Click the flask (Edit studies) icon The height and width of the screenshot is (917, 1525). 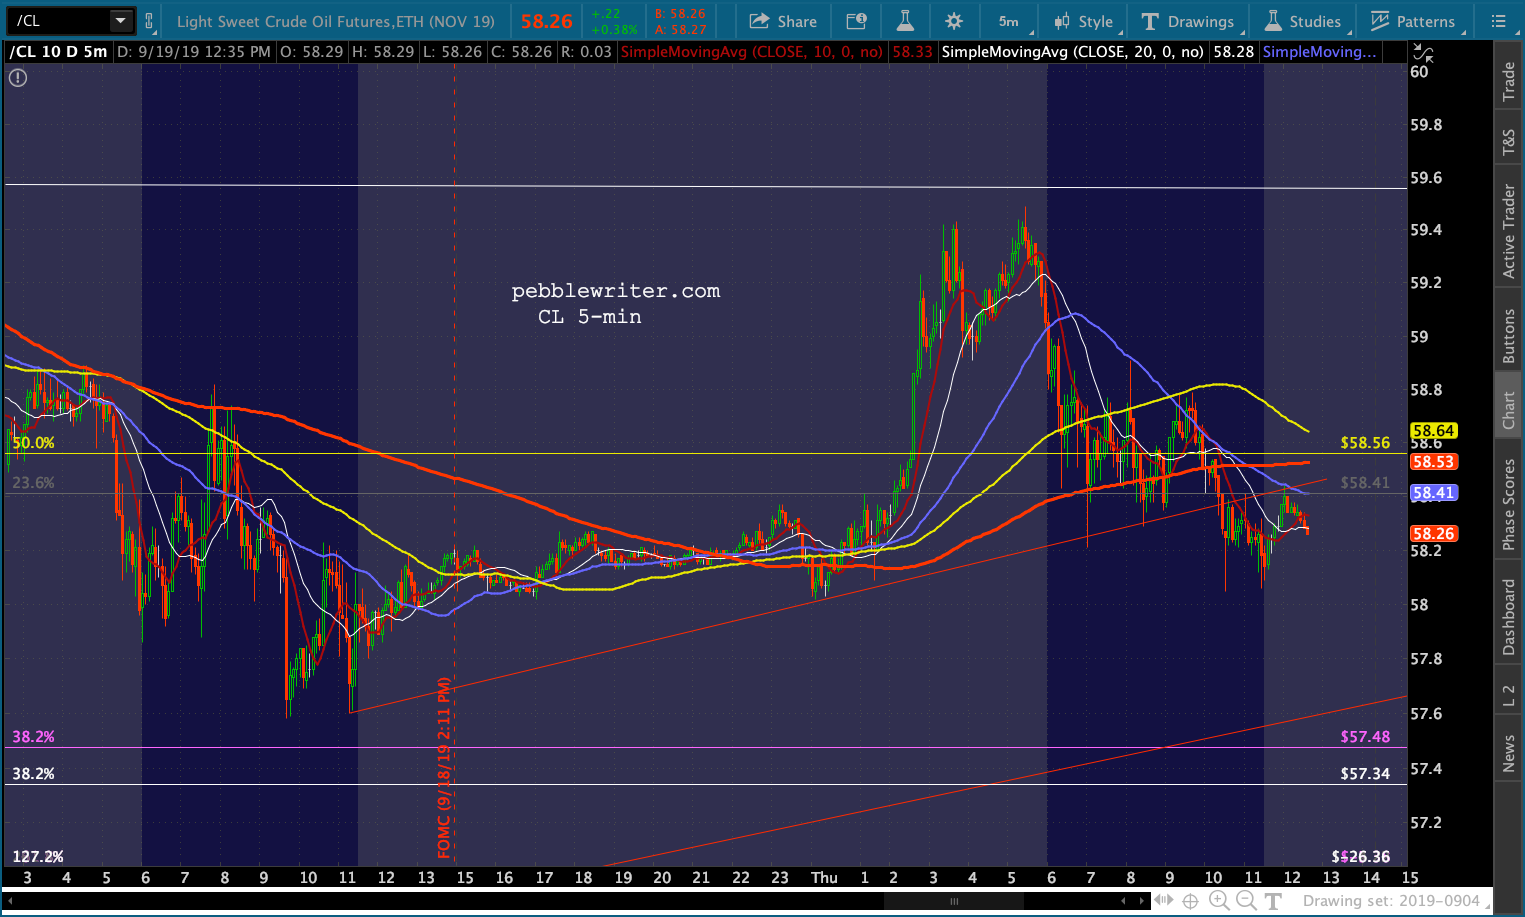pos(905,21)
